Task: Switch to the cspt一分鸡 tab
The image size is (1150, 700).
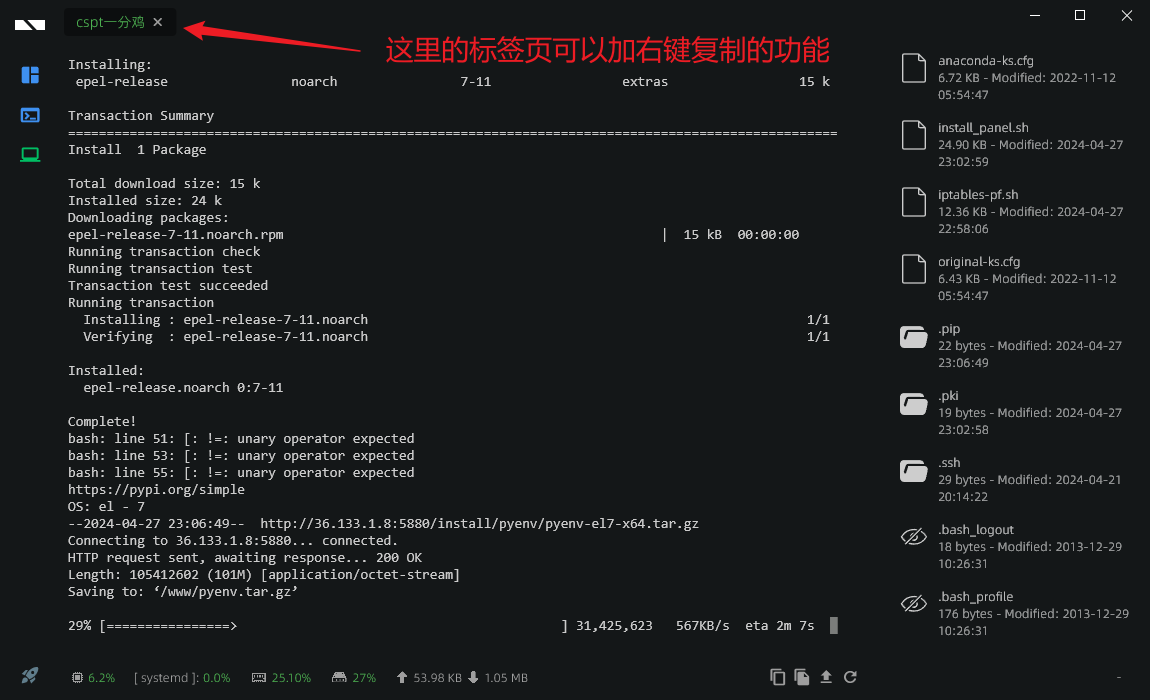Action: (x=110, y=23)
